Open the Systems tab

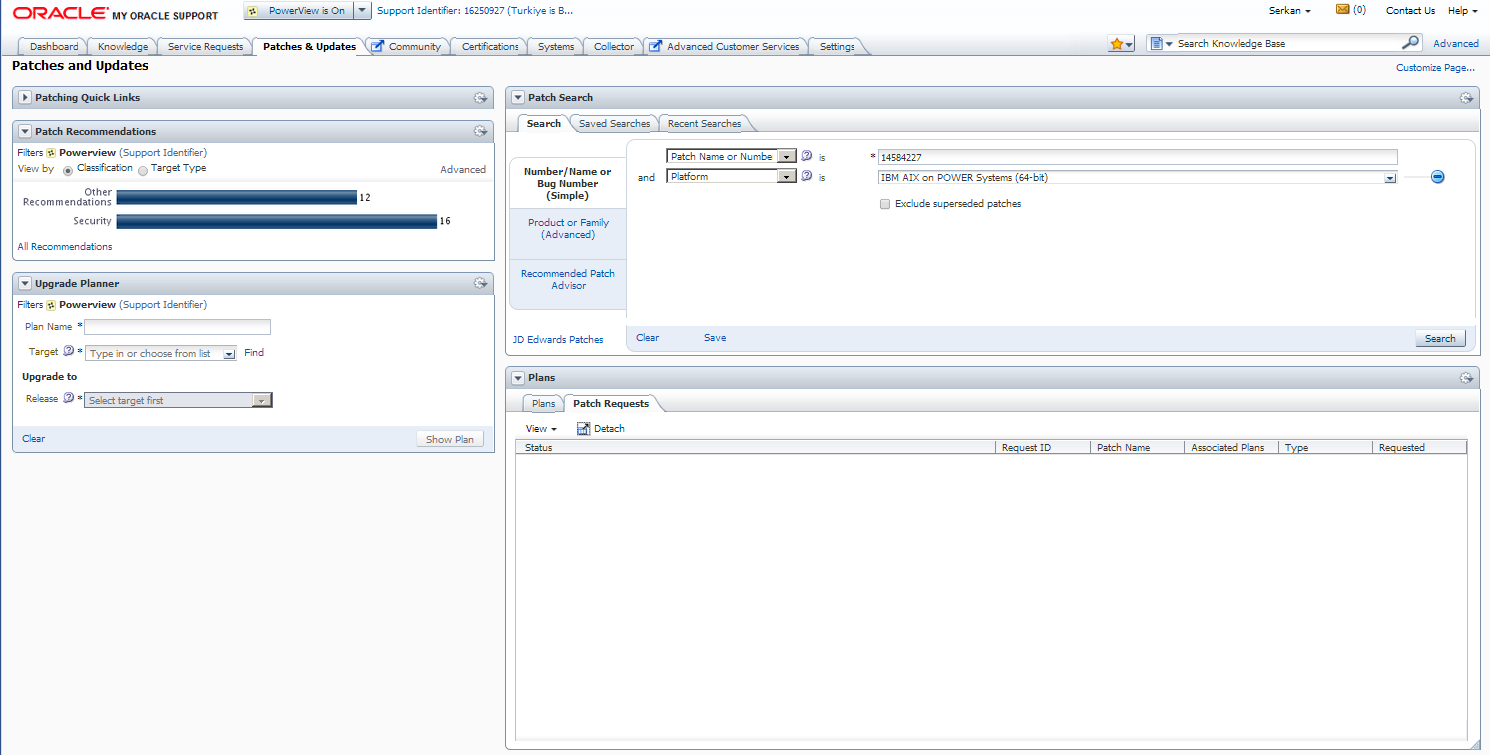555,45
